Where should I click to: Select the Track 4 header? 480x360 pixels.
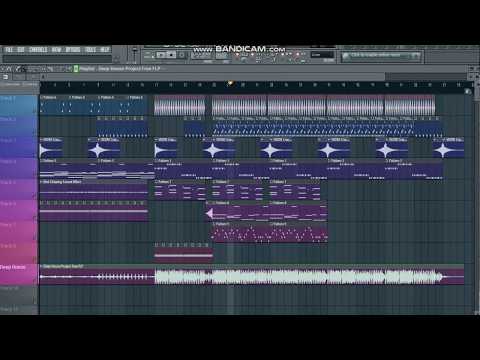[19, 168]
